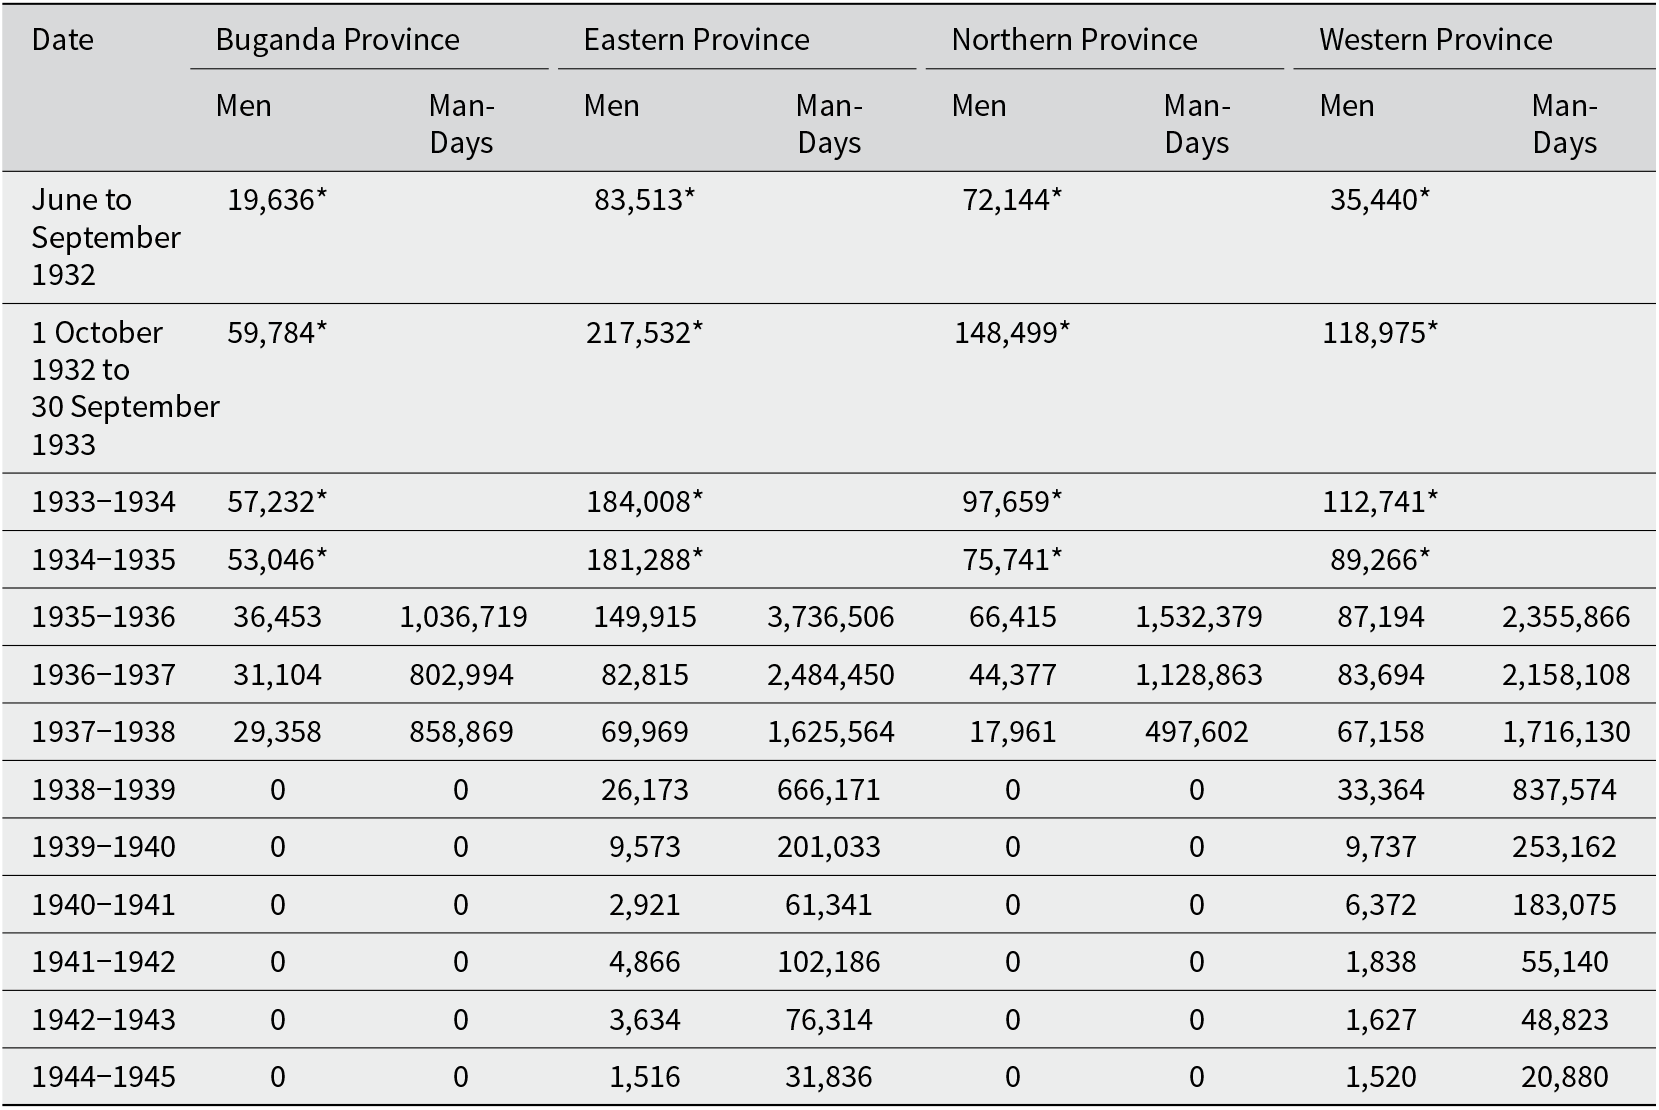Click the 1935–1936 row label
Image resolution: width=1659 pixels, height=1110 pixels.
pos(103,617)
